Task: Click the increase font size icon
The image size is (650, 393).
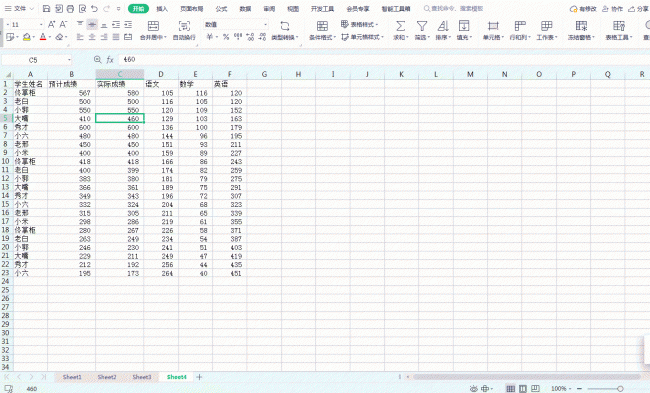Action: 51,24
